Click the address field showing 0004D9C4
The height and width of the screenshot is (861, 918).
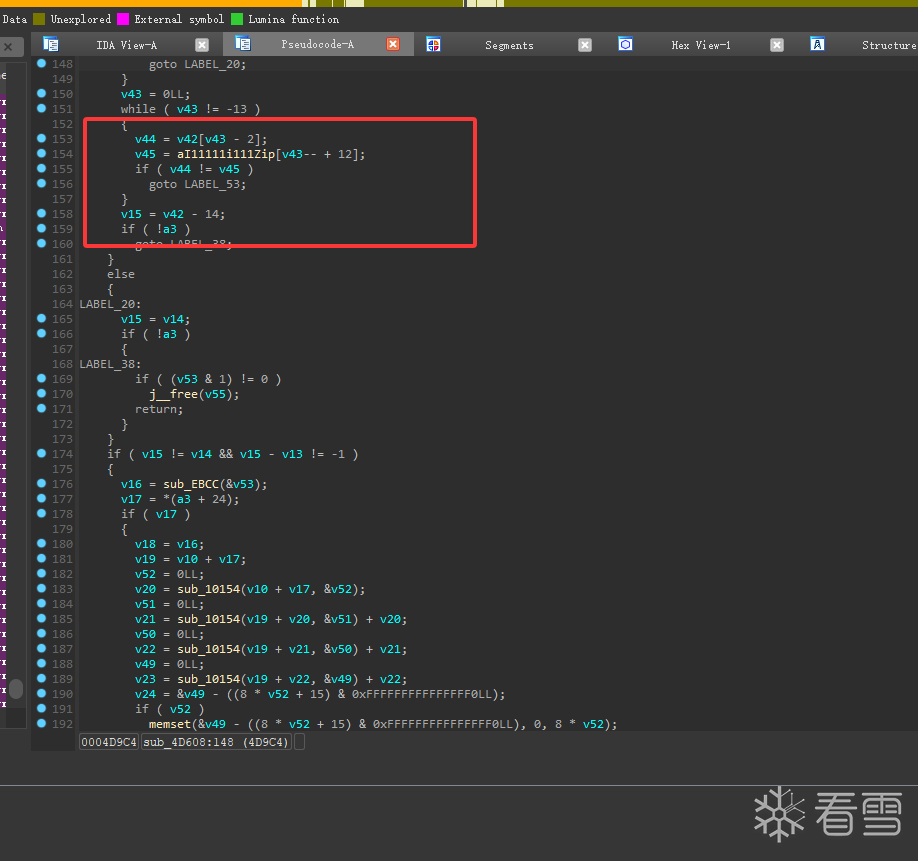coord(109,742)
